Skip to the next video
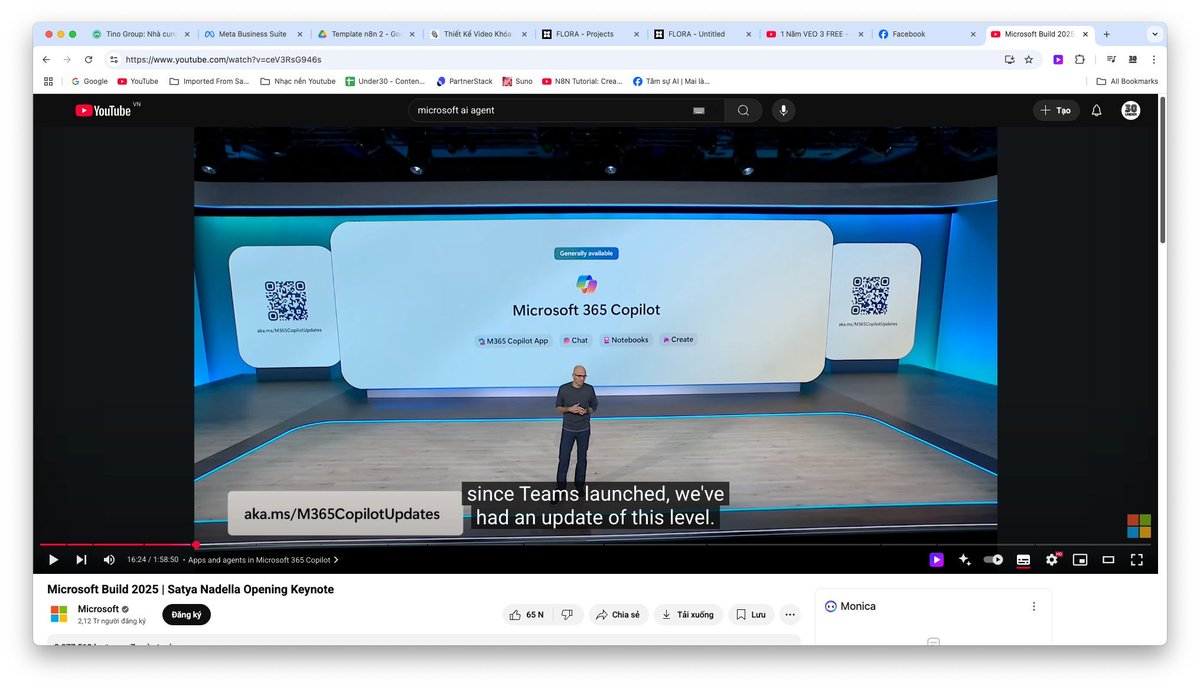1200x689 pixels. (x=81, y=560)
